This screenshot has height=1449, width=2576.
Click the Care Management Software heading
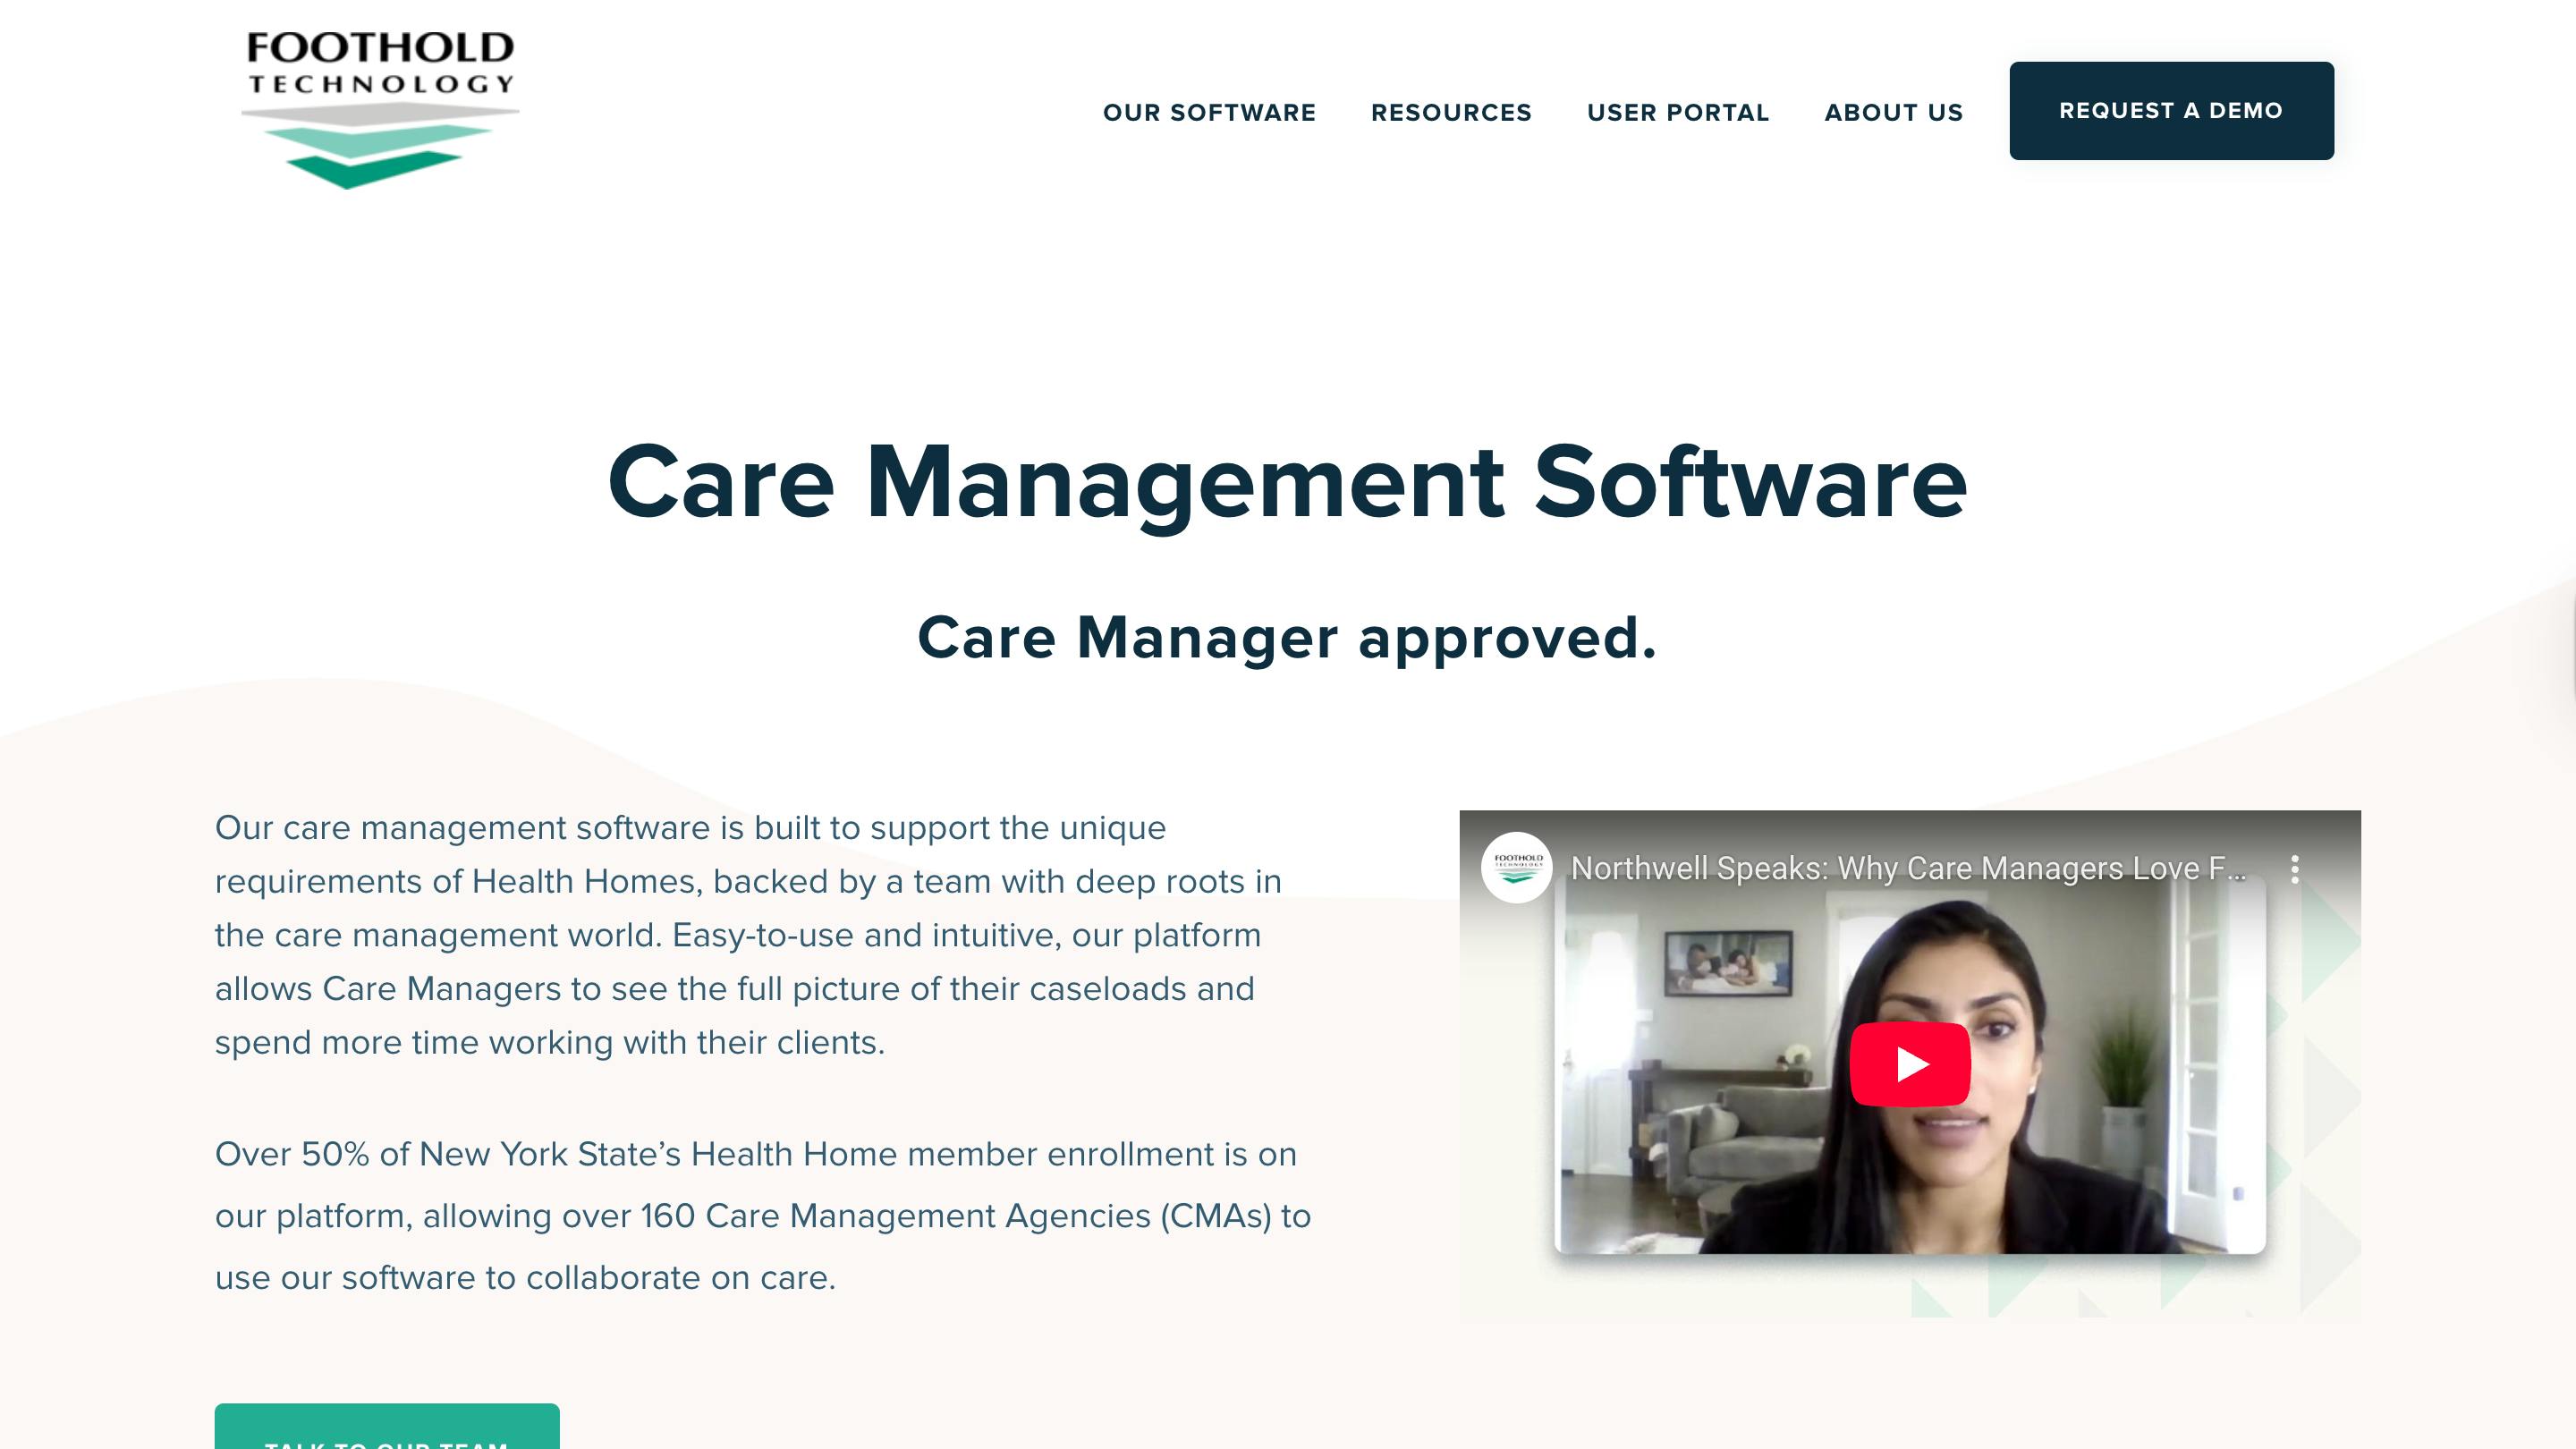(x=1287, y=482)
